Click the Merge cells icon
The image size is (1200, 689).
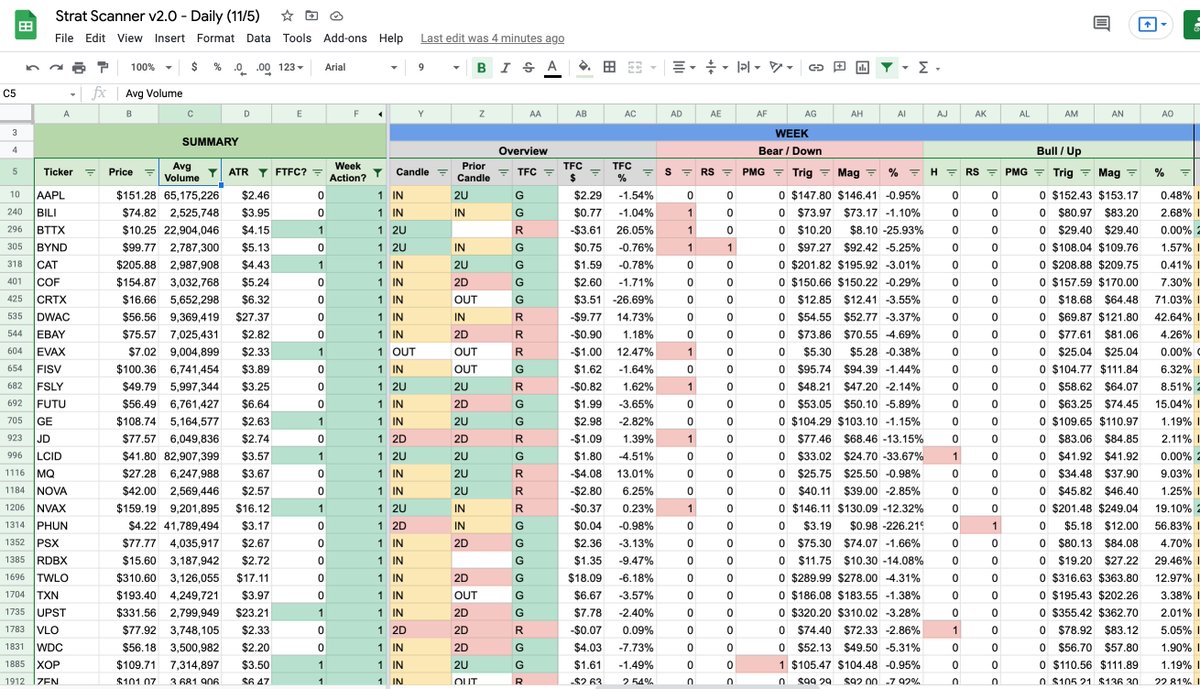pos(633,67)
